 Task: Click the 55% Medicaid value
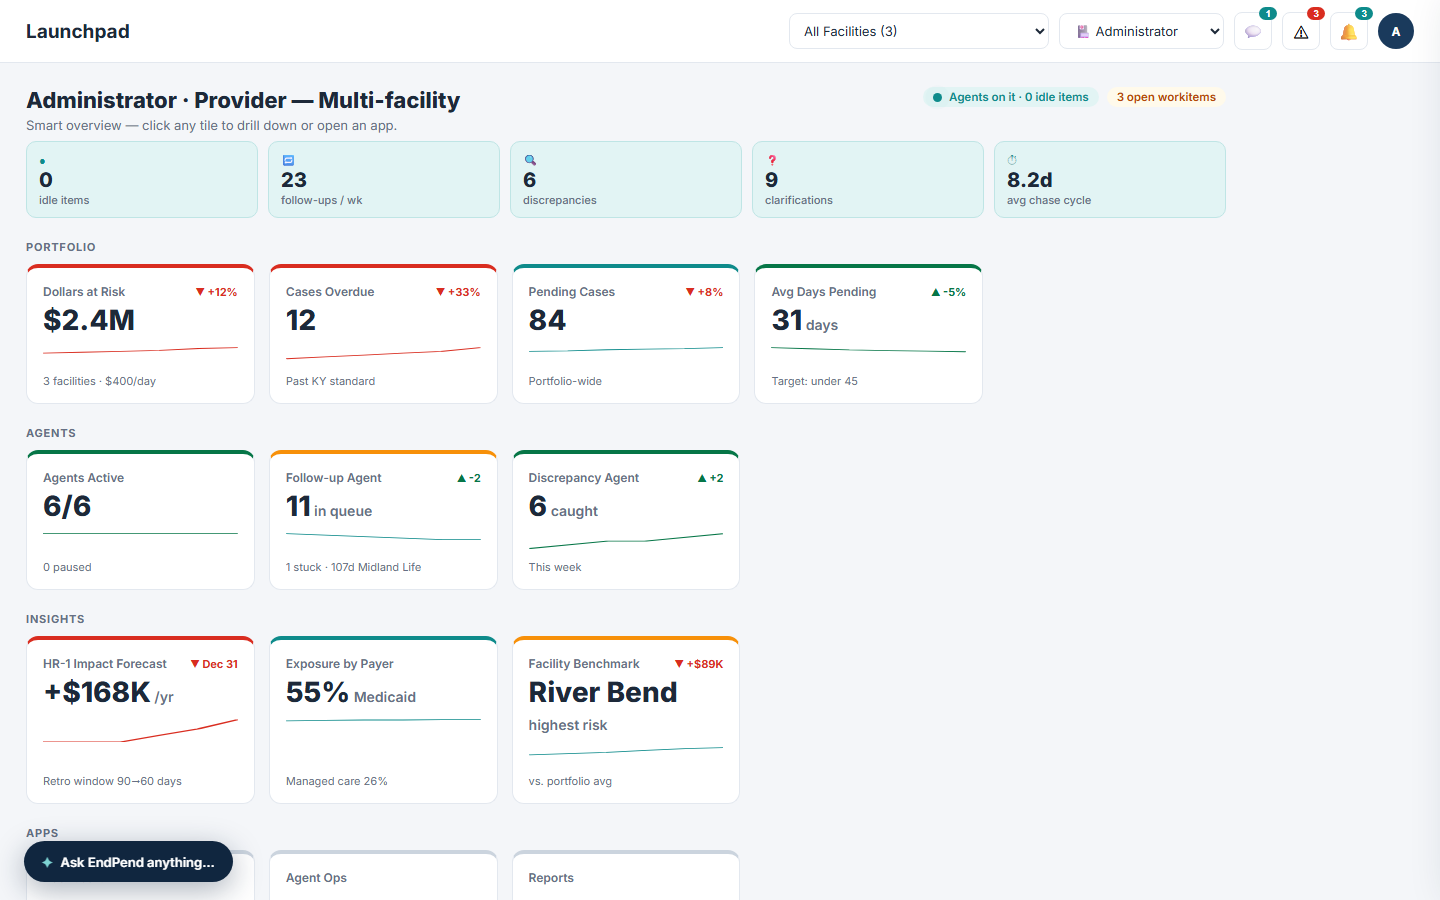click(351, 692)
